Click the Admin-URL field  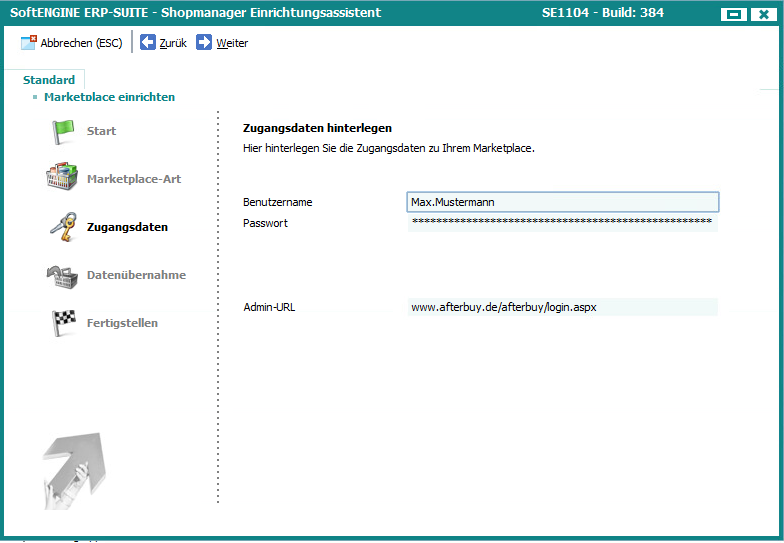(563, 307)
